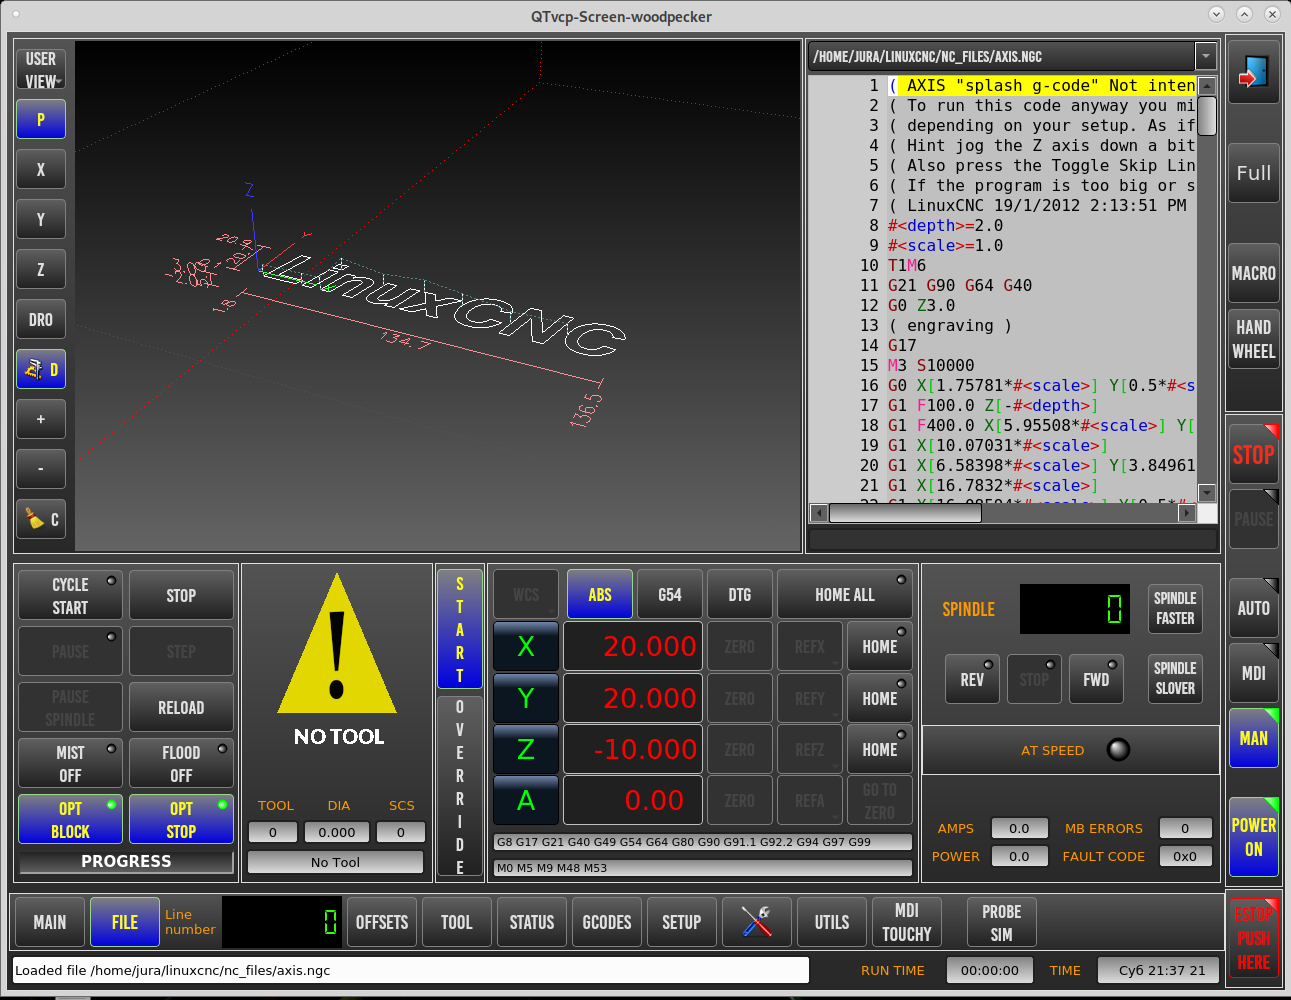Click the yellow NO TOOL warning sign
The image size is (1291, 1000).
coord(338,645)
